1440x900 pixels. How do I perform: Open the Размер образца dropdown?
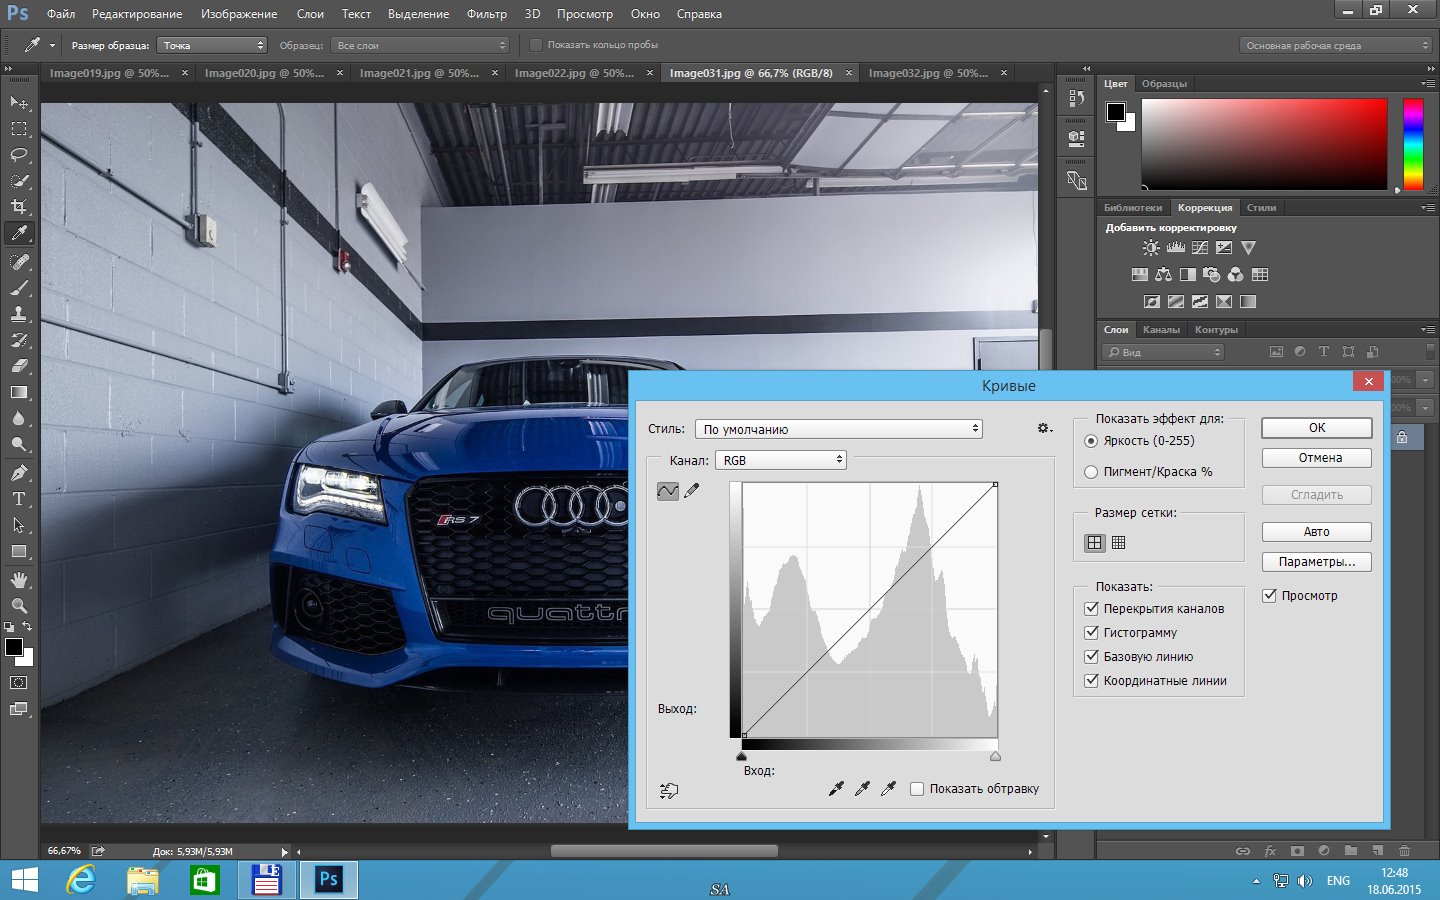(213, 45)
